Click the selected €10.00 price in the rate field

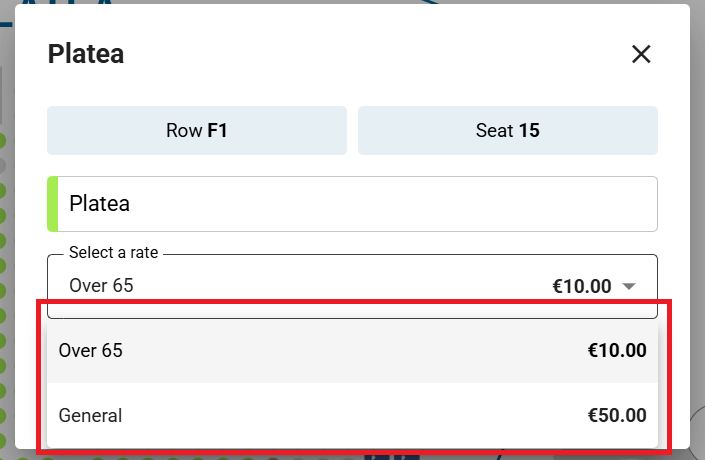pyautogui.click(x=582, y=286)
